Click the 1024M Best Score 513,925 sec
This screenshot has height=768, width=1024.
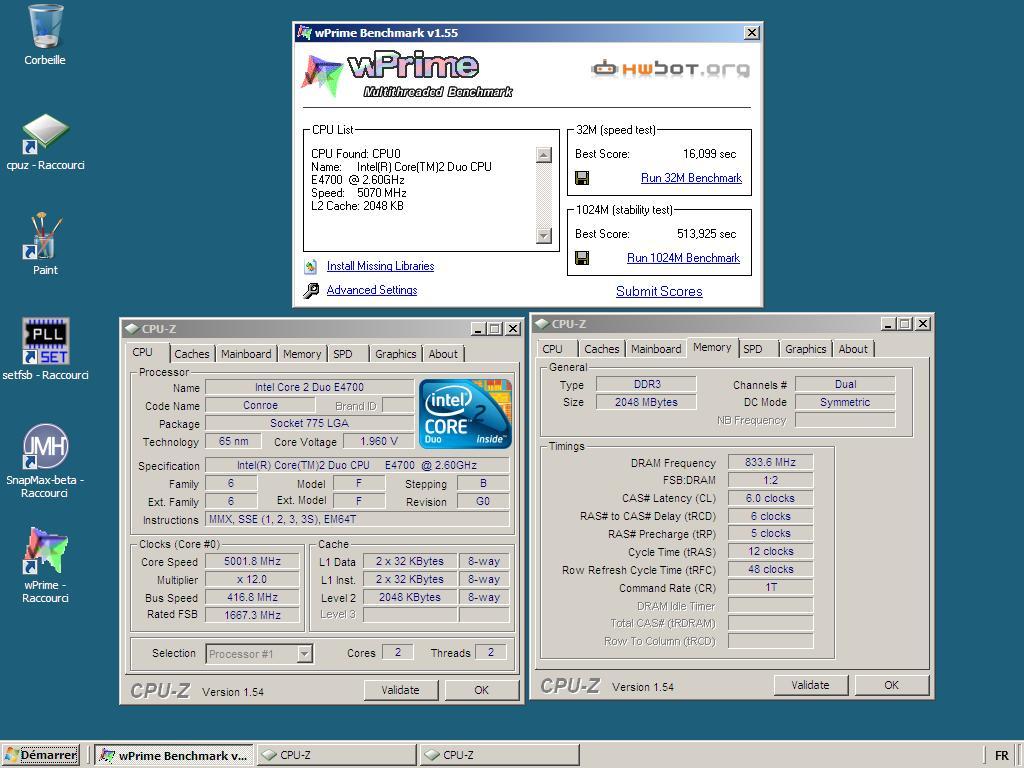coord(706,234)
